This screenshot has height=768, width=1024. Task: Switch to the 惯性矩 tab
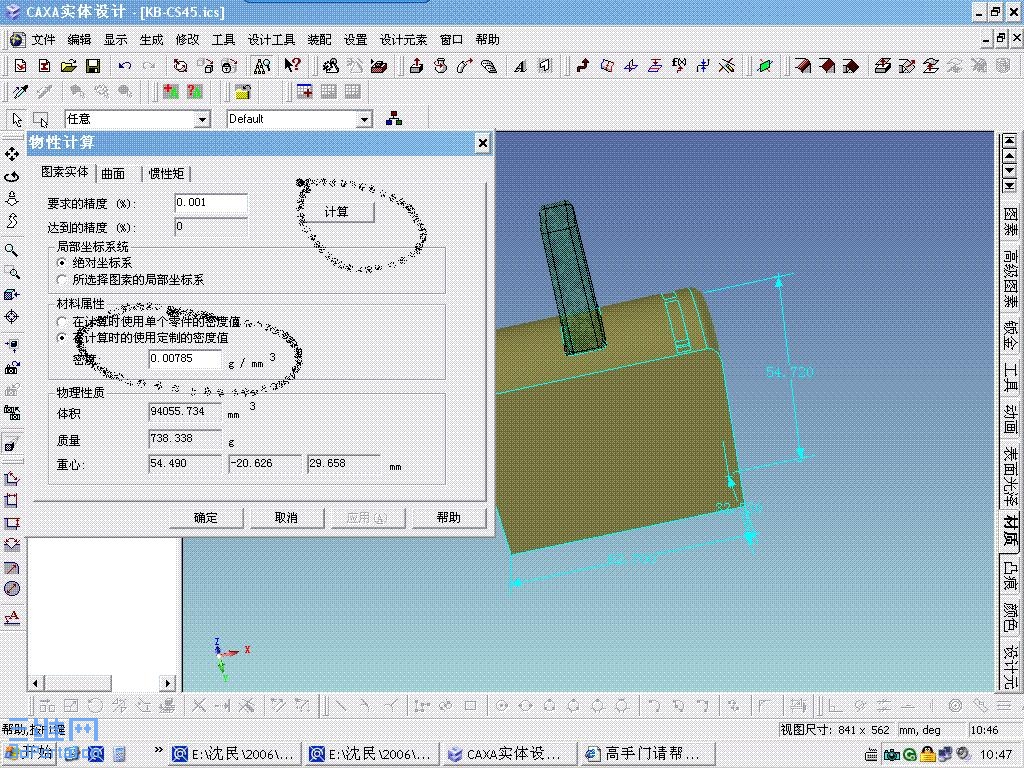166,173
